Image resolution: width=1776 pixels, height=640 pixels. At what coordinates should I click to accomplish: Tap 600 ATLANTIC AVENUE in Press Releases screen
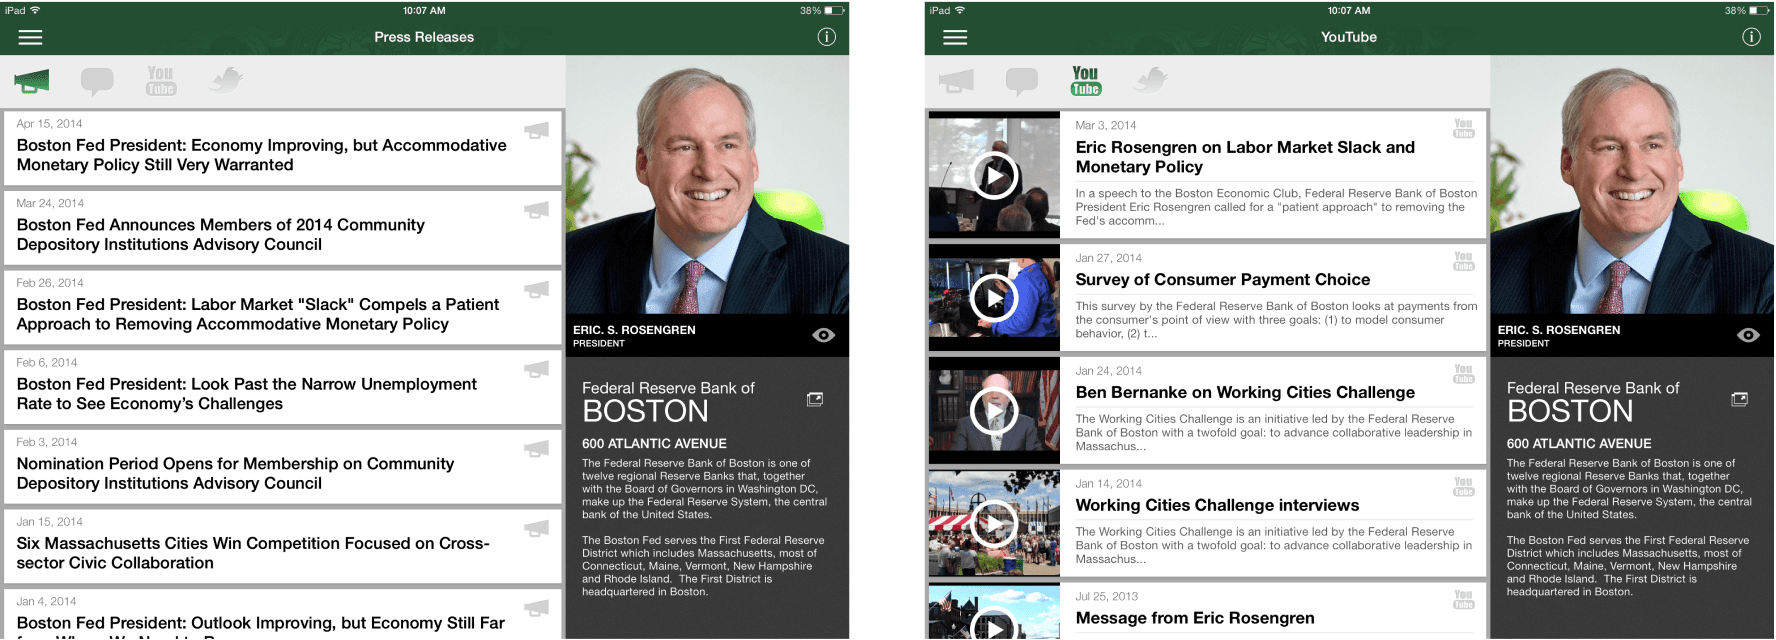654,444
